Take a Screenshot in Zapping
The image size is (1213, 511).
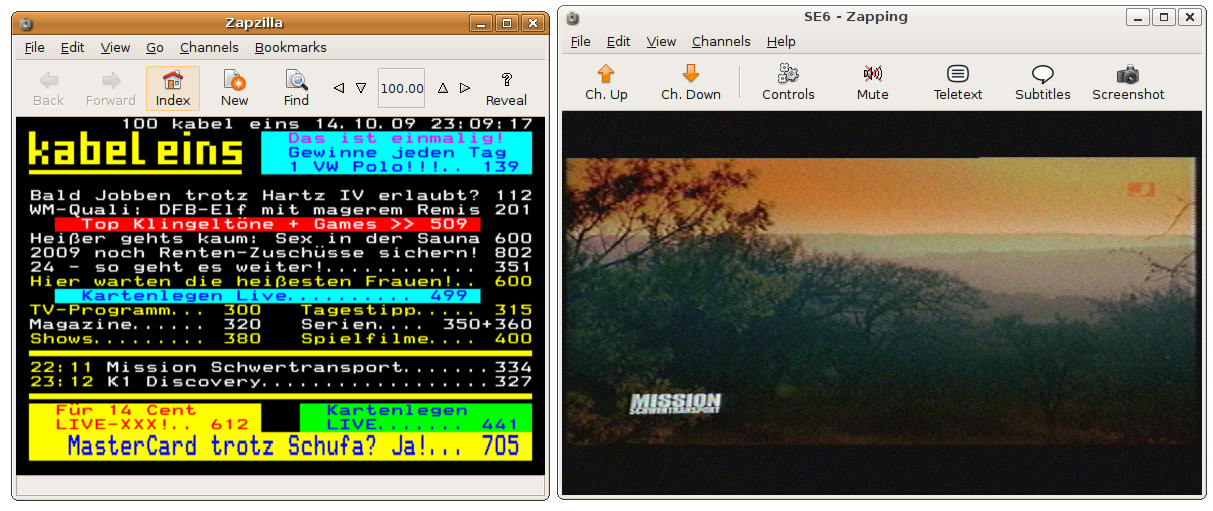1128,83
